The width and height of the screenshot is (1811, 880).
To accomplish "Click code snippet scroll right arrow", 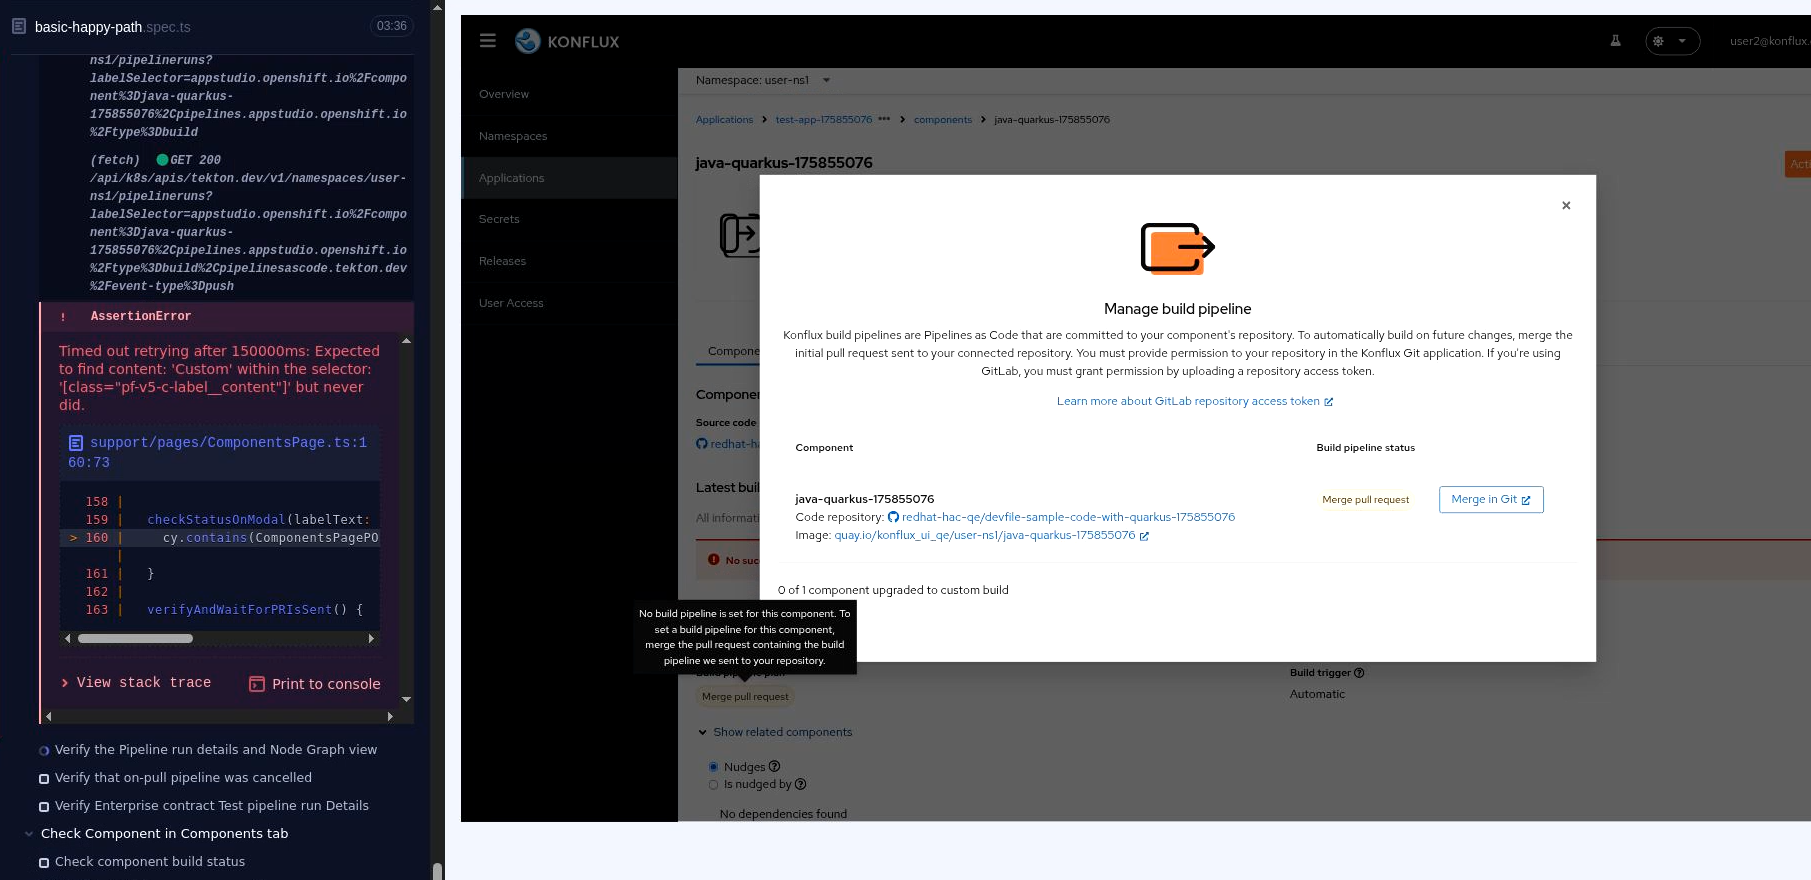I will (x=371, y=638).
